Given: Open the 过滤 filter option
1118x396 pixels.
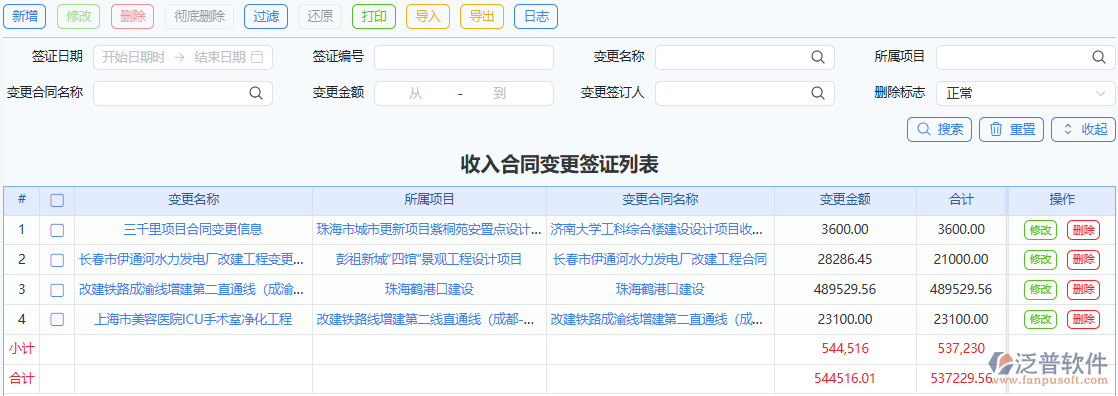Looking at the screenshot, I should (266, 16).
